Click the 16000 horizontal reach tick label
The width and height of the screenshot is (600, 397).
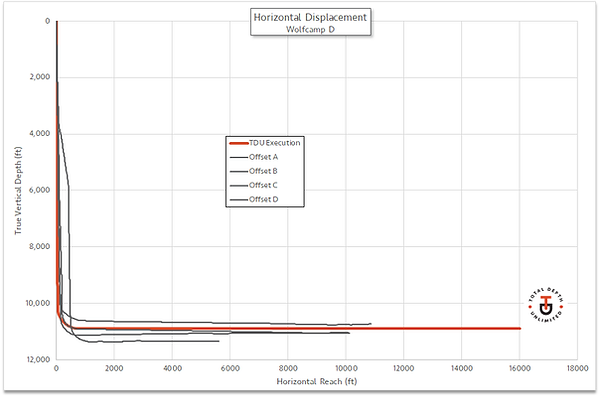[520, 368]
